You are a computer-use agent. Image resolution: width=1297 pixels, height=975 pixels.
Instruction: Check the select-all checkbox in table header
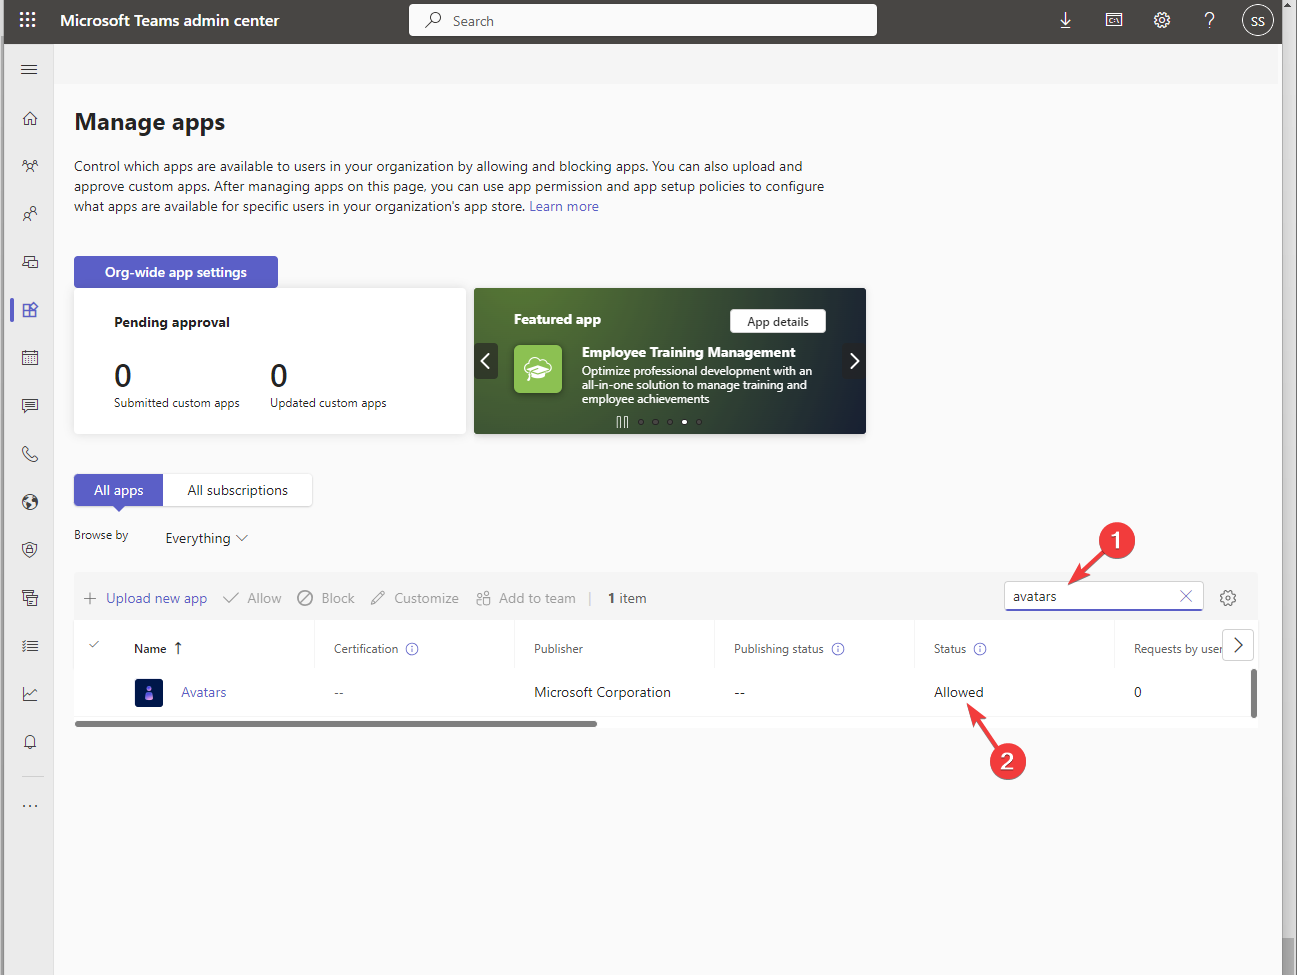[x=93, y=645]
